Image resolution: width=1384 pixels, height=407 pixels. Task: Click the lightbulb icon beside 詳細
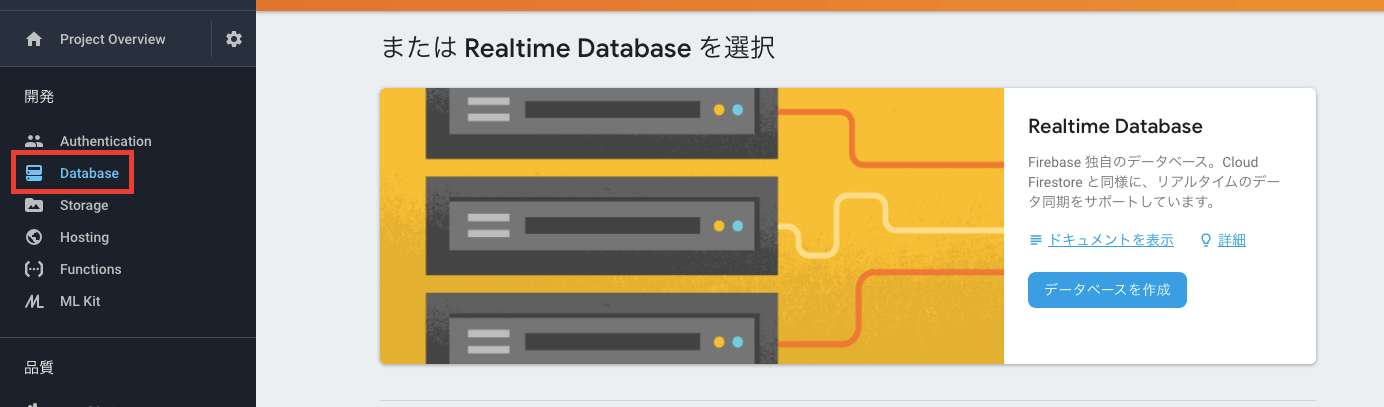(x=1205, y=240)
